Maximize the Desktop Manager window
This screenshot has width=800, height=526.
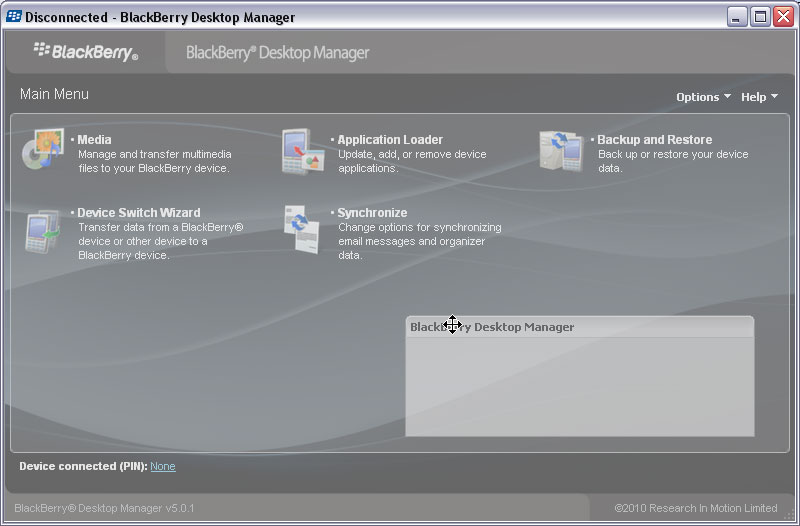point(759,17)
